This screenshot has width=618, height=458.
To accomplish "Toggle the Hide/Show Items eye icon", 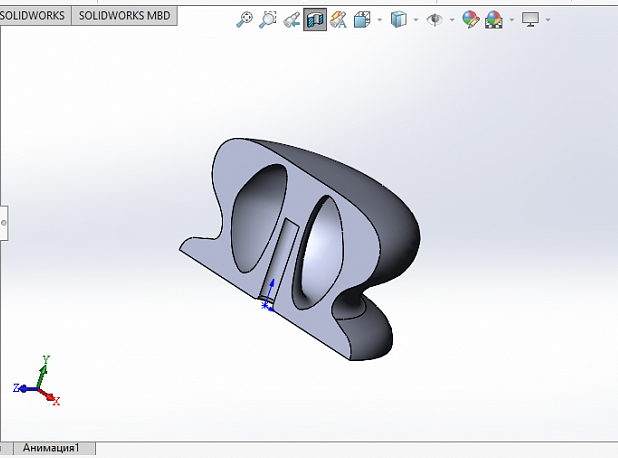I will click(x=434, y=19).
